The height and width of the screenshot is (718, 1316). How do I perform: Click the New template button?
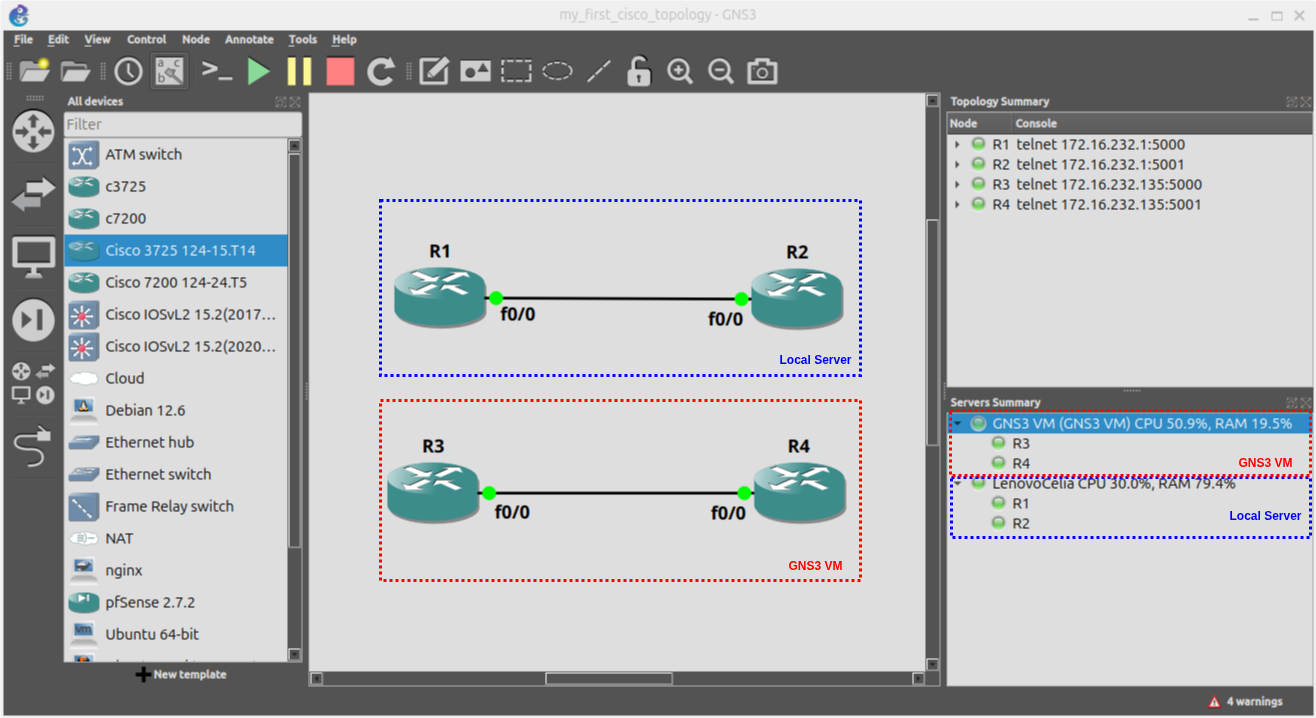click(x=180, y=674)
